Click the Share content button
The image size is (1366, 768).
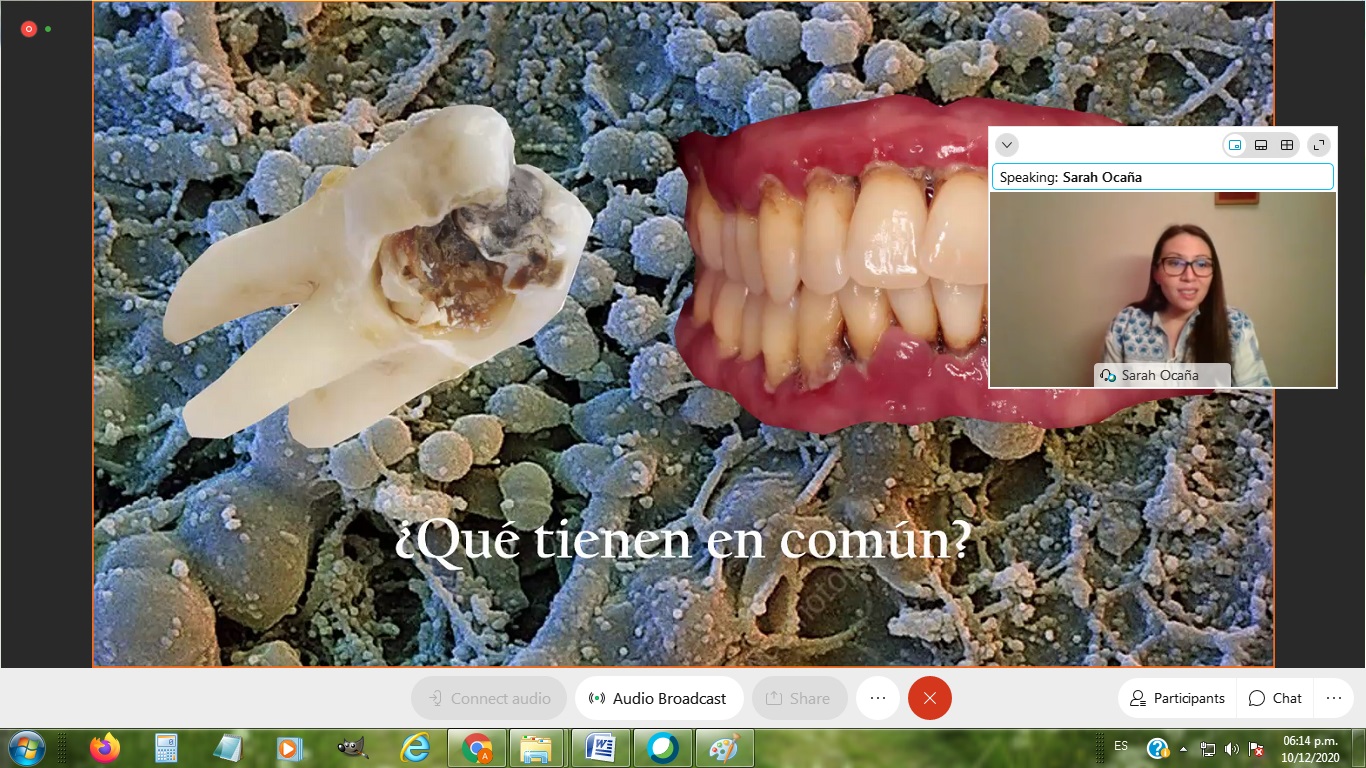click(799, 698)
